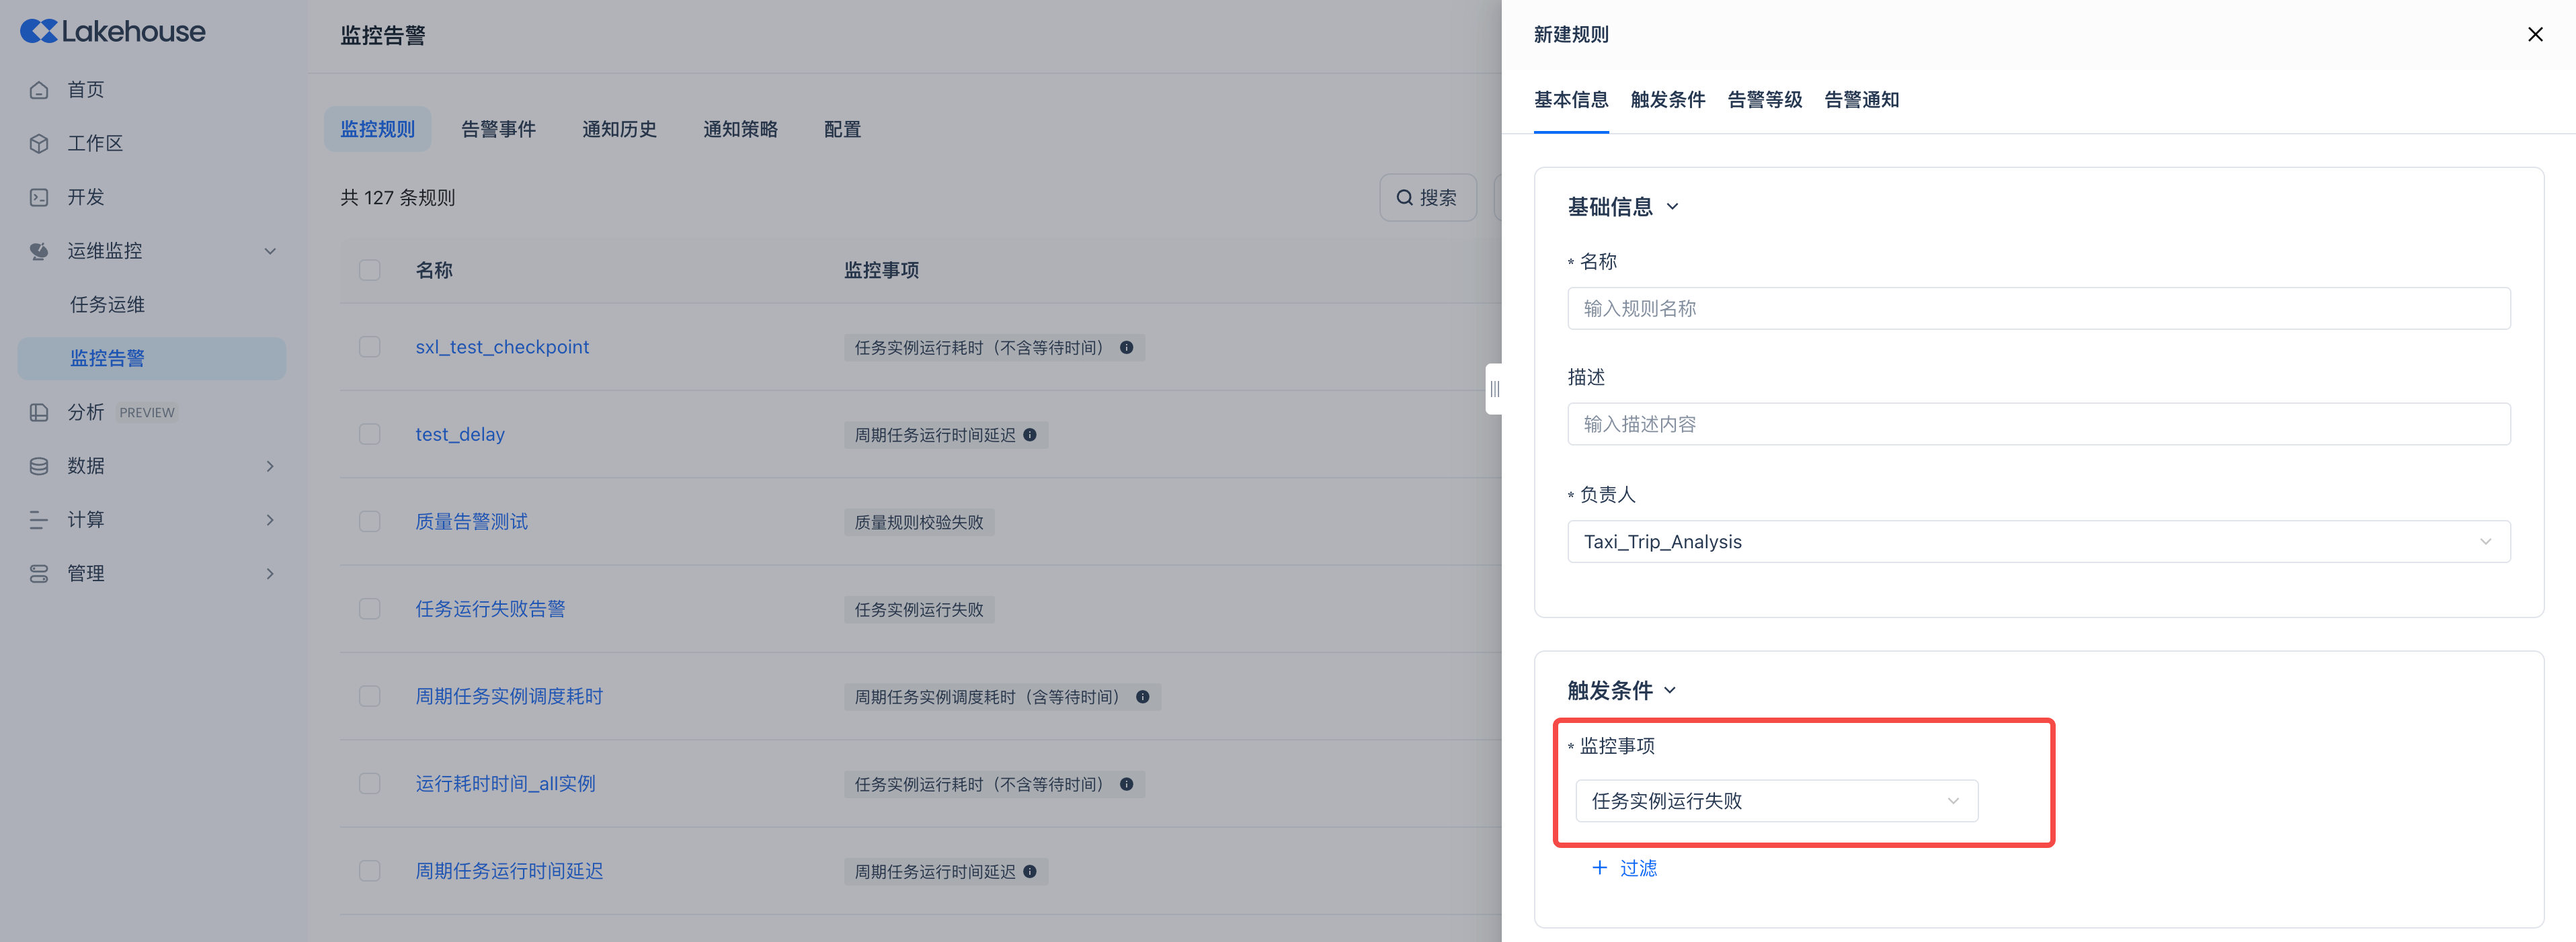Click the Workspace cube icon

[39, 143]
